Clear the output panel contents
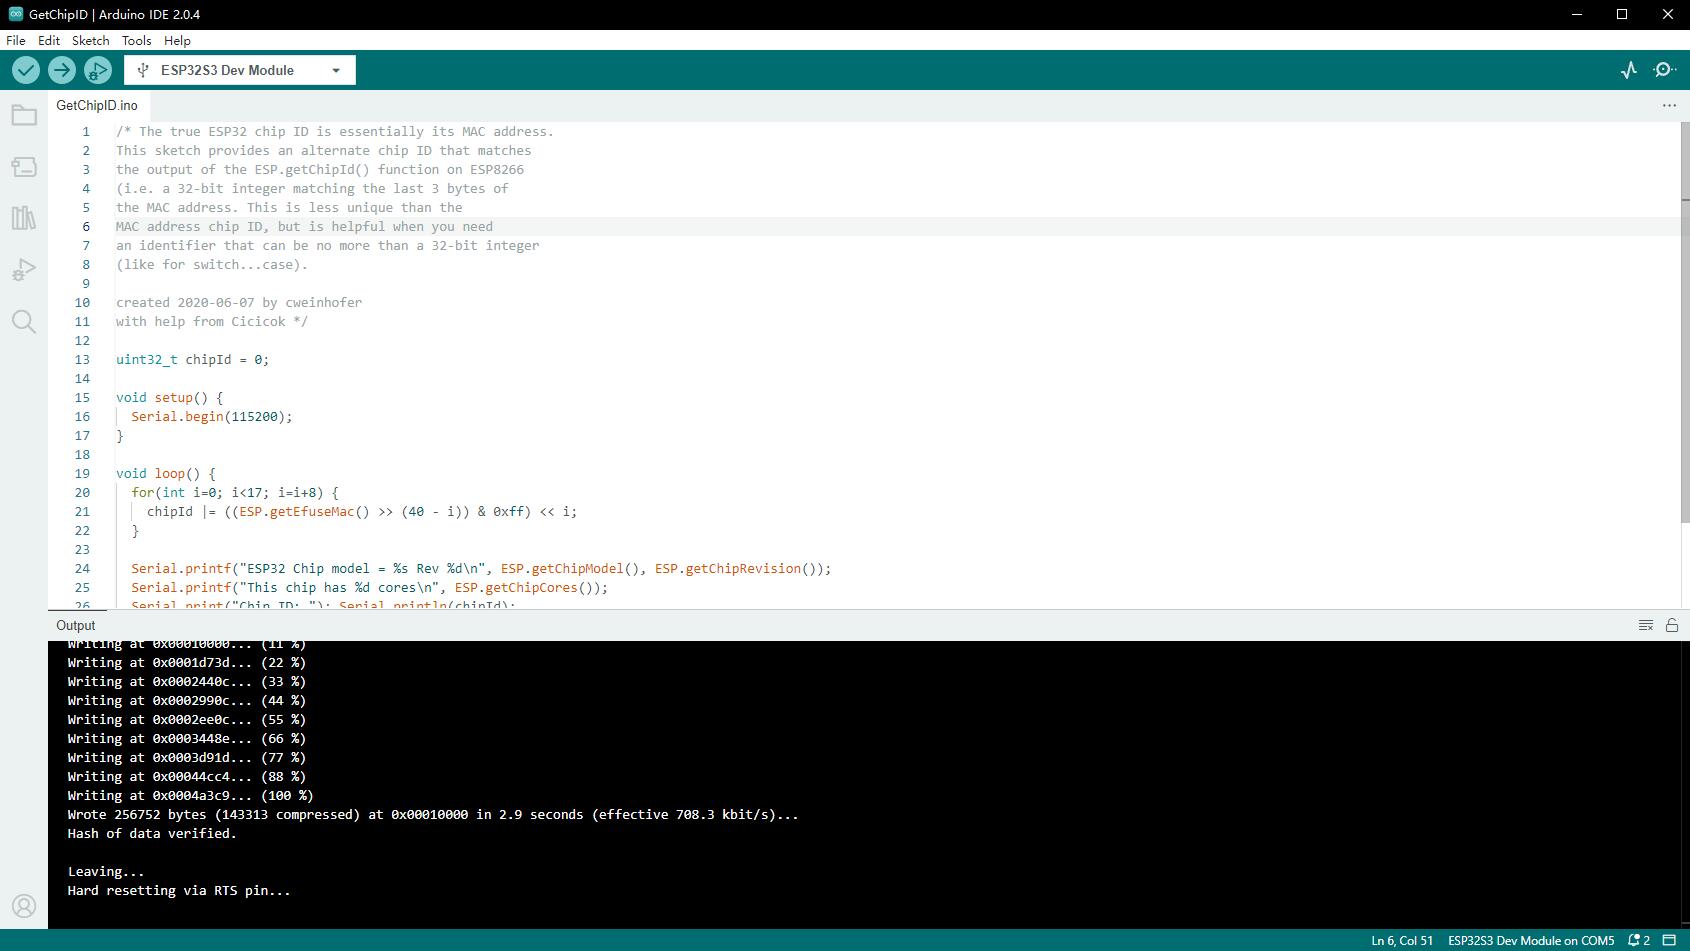1690x951 pixels. pos(1646,625)
